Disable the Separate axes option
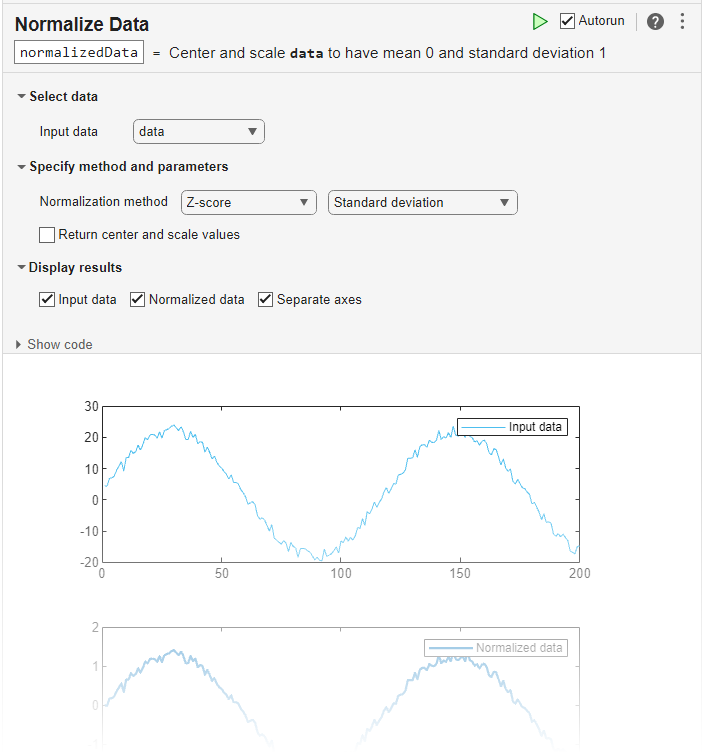705x753 pixels. (x=266, y=299)
